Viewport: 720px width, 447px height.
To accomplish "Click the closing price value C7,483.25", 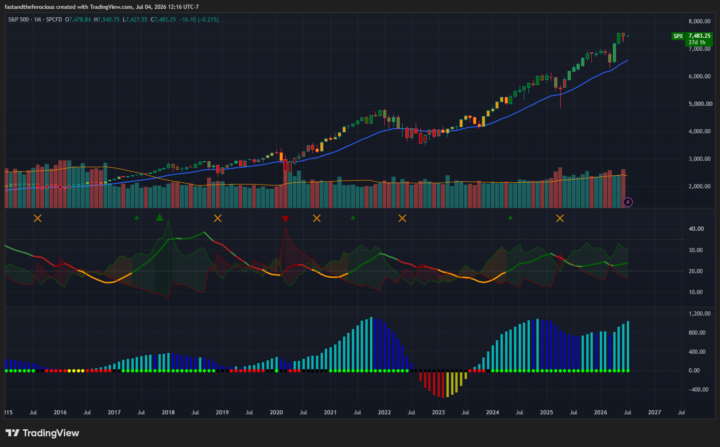I will tap(163, 20).
